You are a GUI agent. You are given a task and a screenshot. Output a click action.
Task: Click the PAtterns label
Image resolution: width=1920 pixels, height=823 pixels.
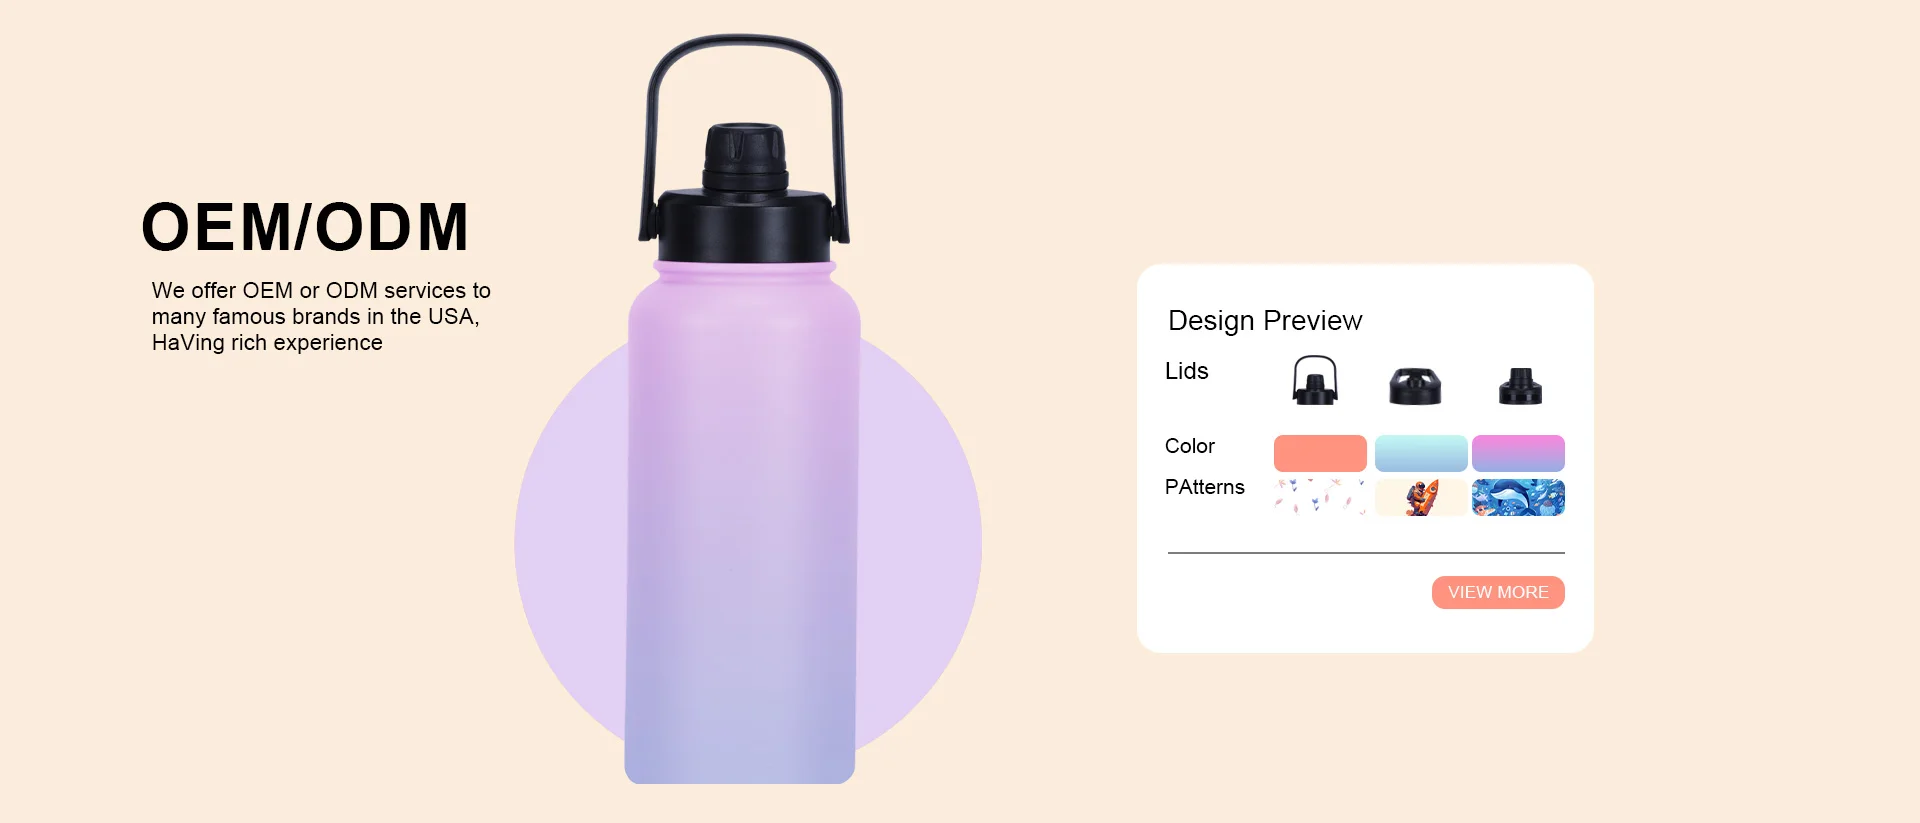pos(1204,487)
